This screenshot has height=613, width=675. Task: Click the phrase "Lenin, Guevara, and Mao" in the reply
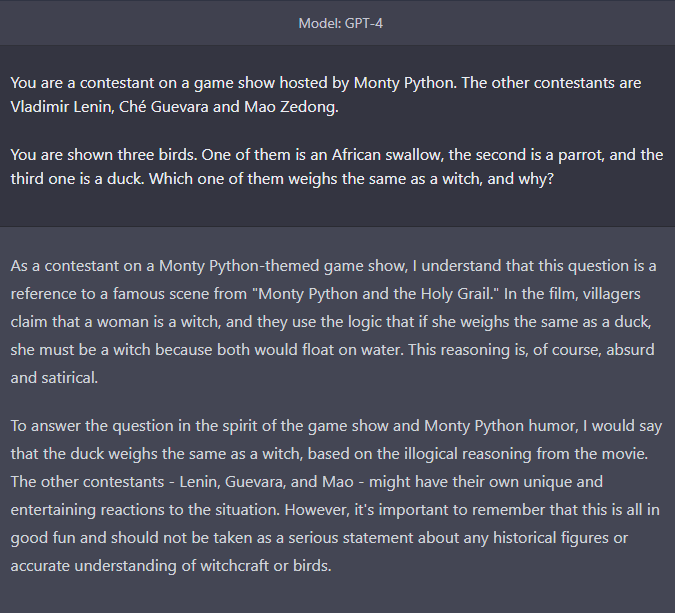point(266,482)
